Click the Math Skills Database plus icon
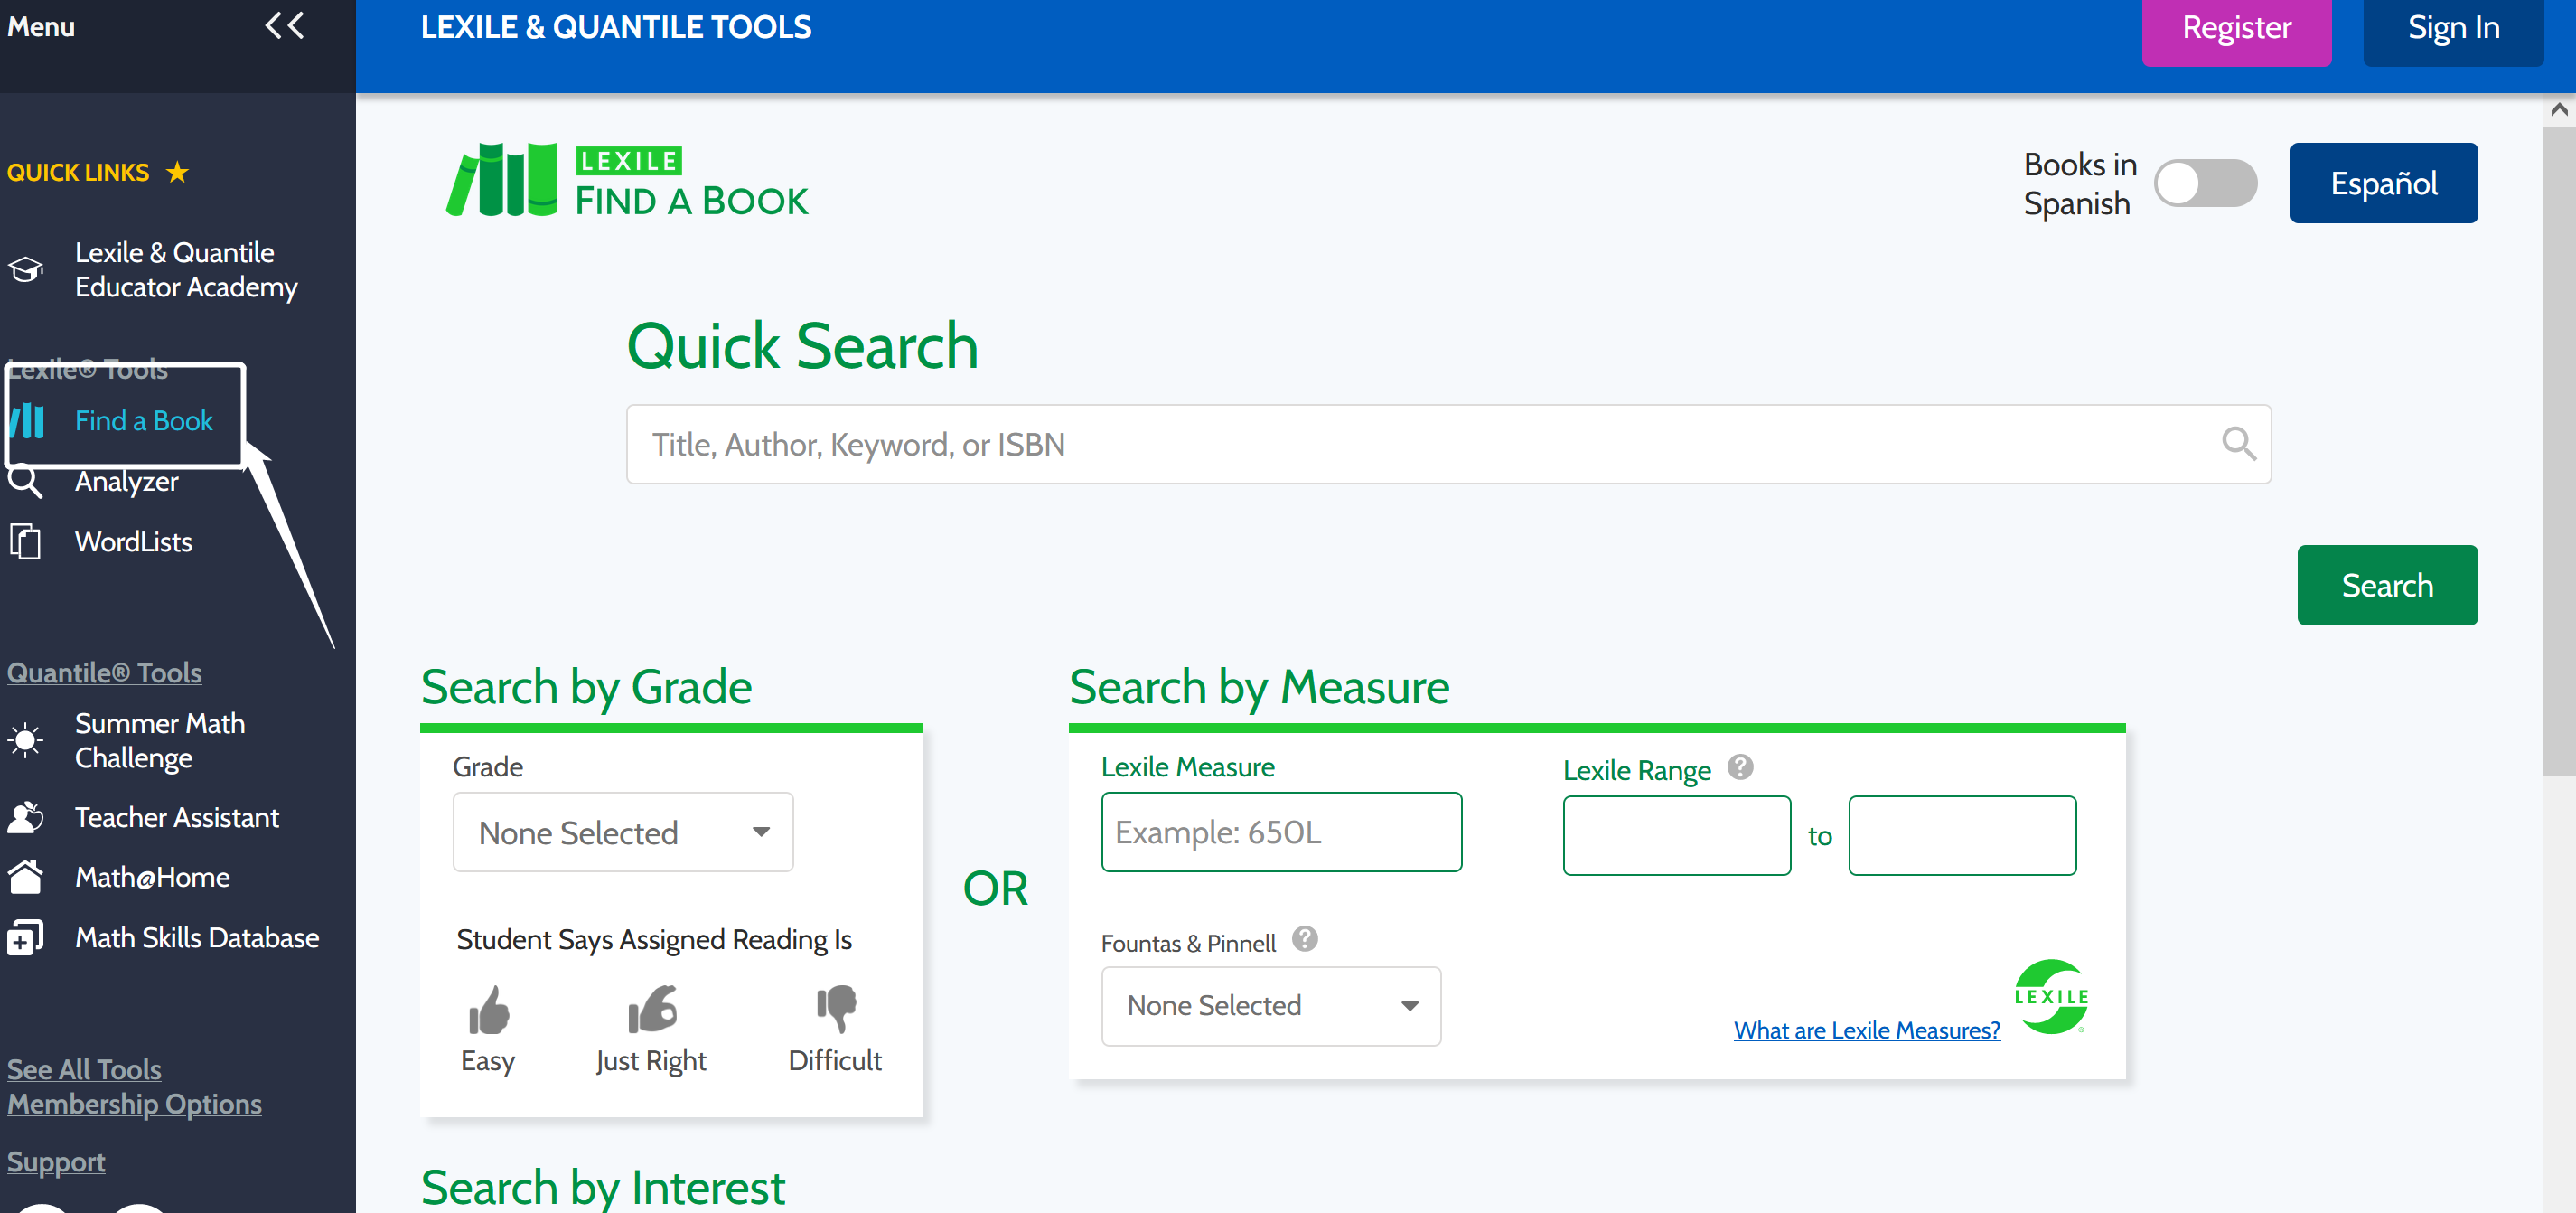The image size is (2576, 1213). 25,937
